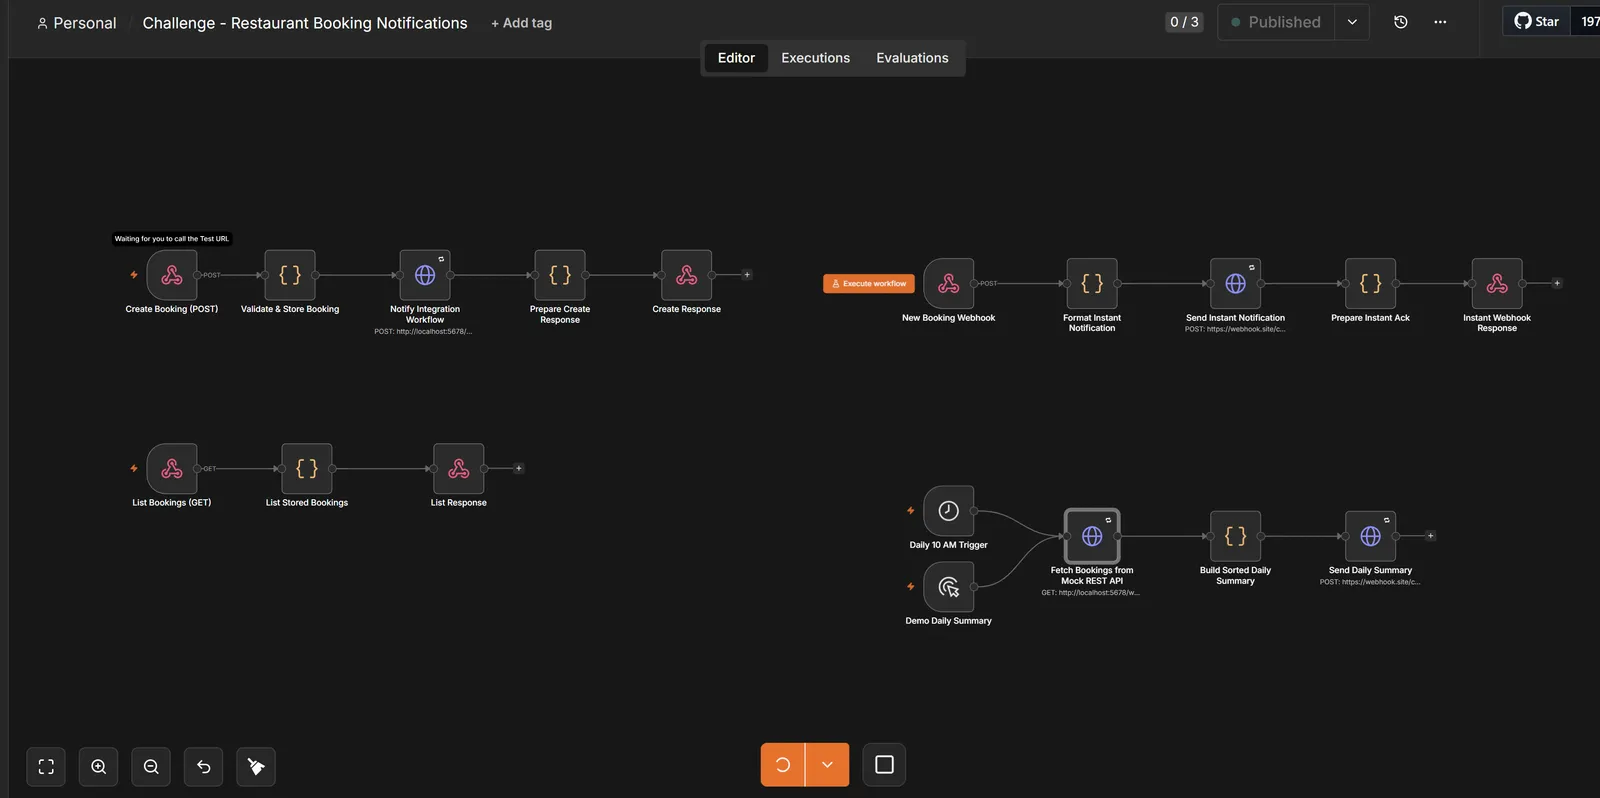Select the Send Daily Summary HTTP node

[x=1371, y=536]
